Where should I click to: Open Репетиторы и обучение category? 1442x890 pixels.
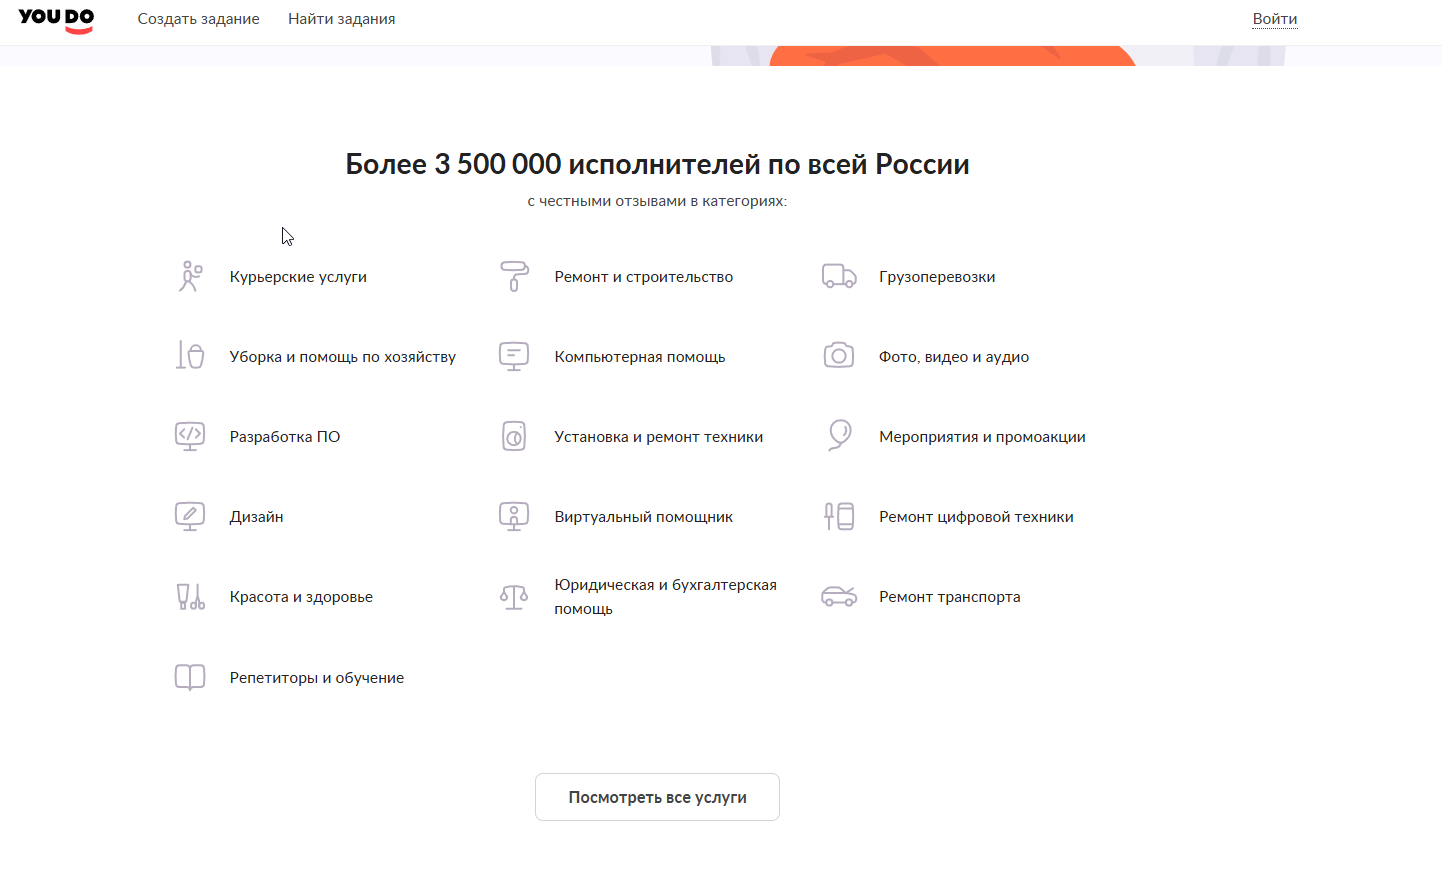click(316, 678)
